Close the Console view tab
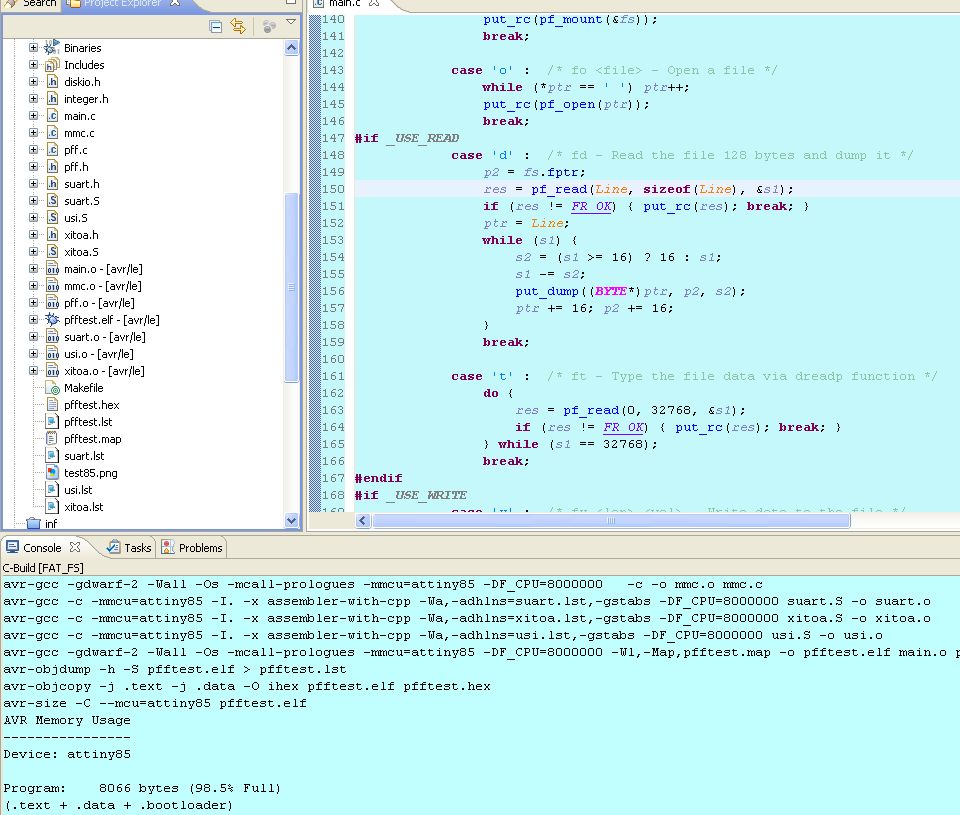This screenshot has width=960, height=815. (x=75, y=546)
